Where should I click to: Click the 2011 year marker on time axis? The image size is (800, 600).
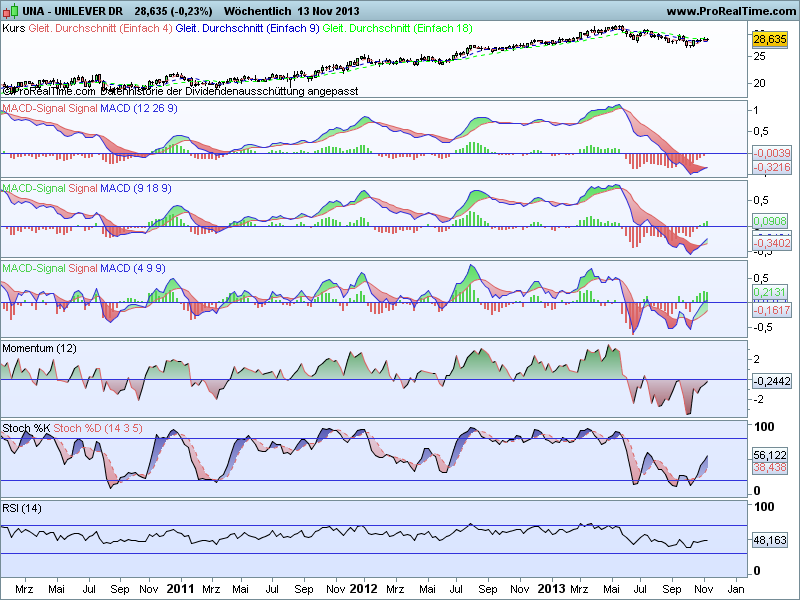click(181, 589)
